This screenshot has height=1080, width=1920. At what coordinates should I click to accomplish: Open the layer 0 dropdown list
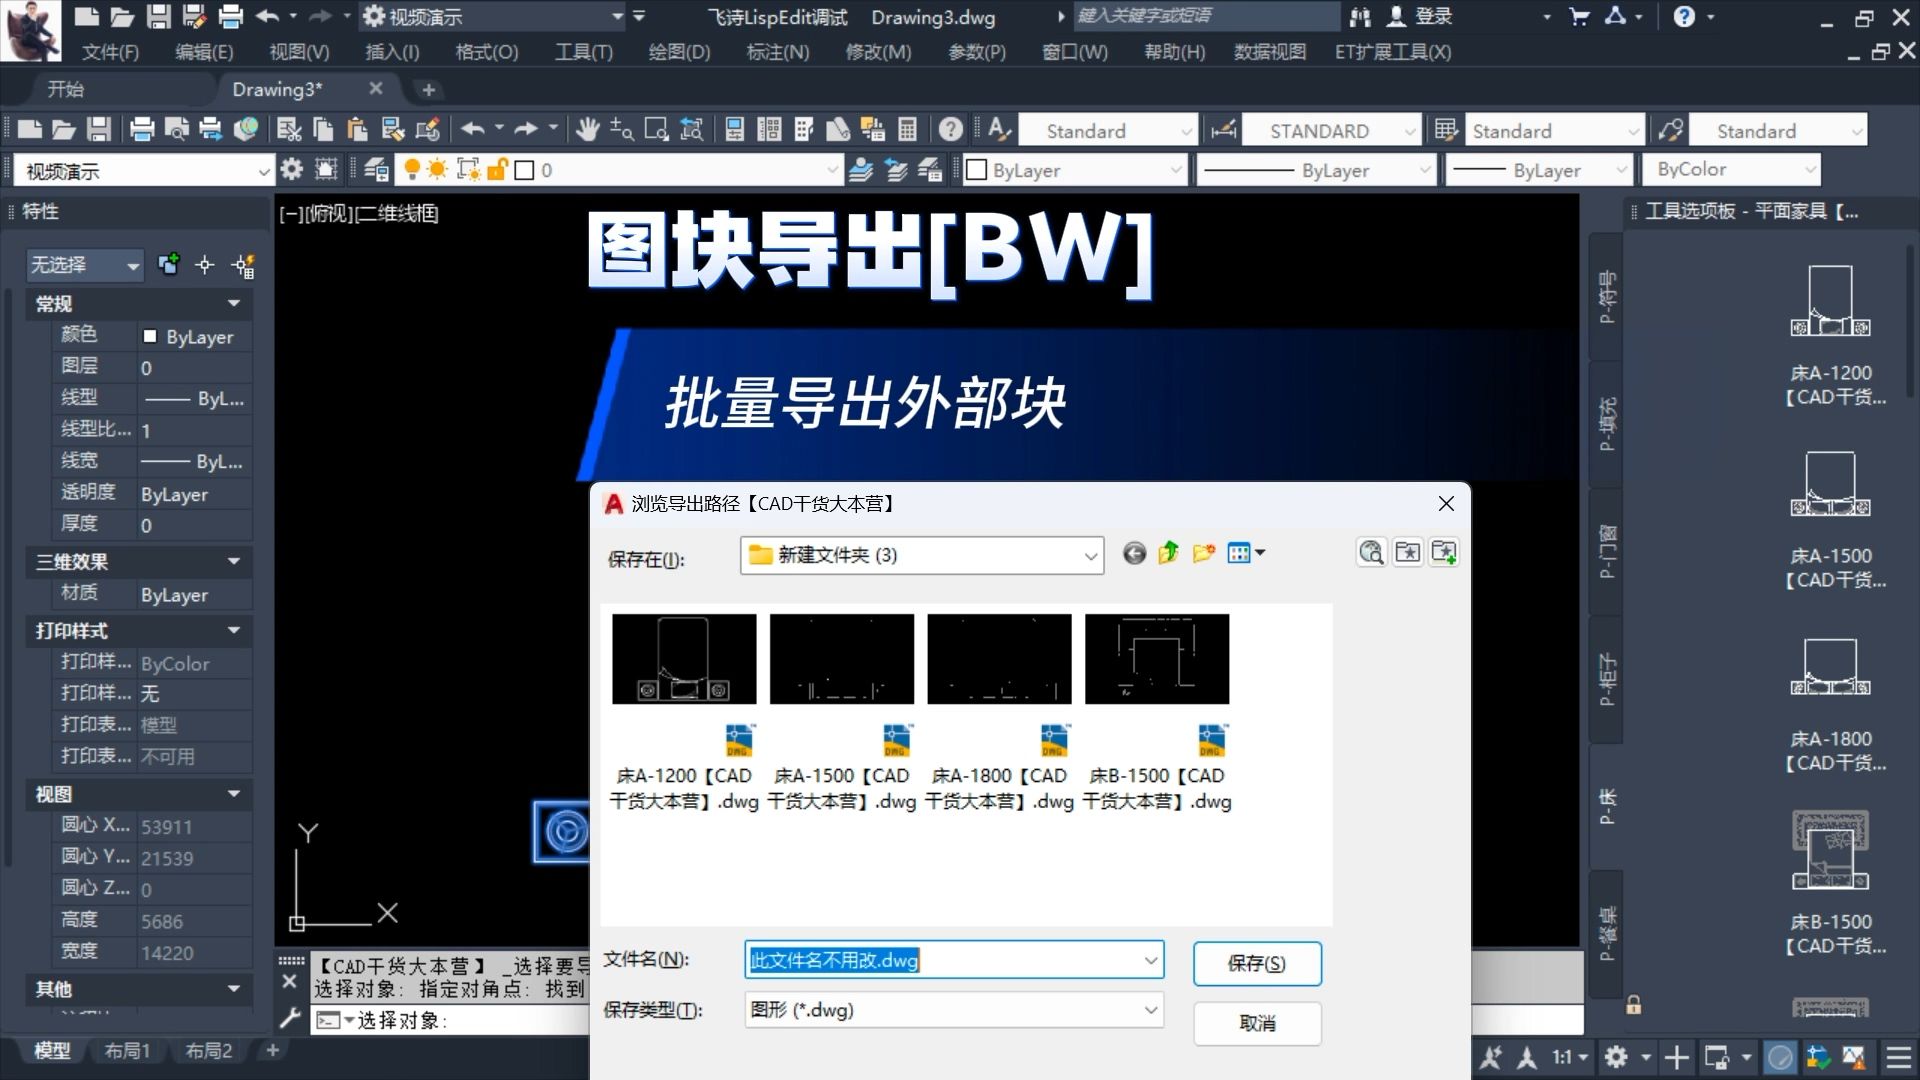832,170
